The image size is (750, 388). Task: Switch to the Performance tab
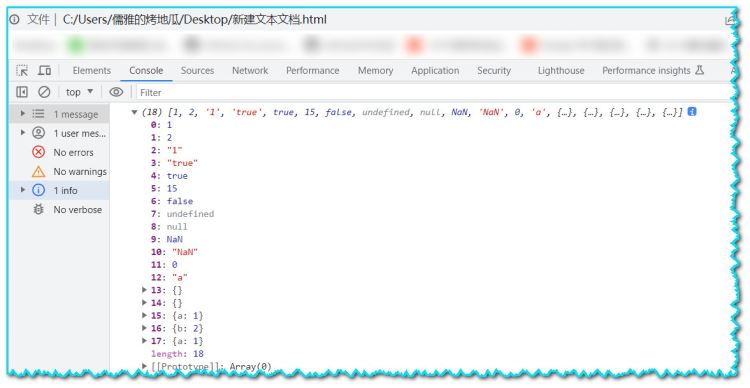click(x=312, y=70)
